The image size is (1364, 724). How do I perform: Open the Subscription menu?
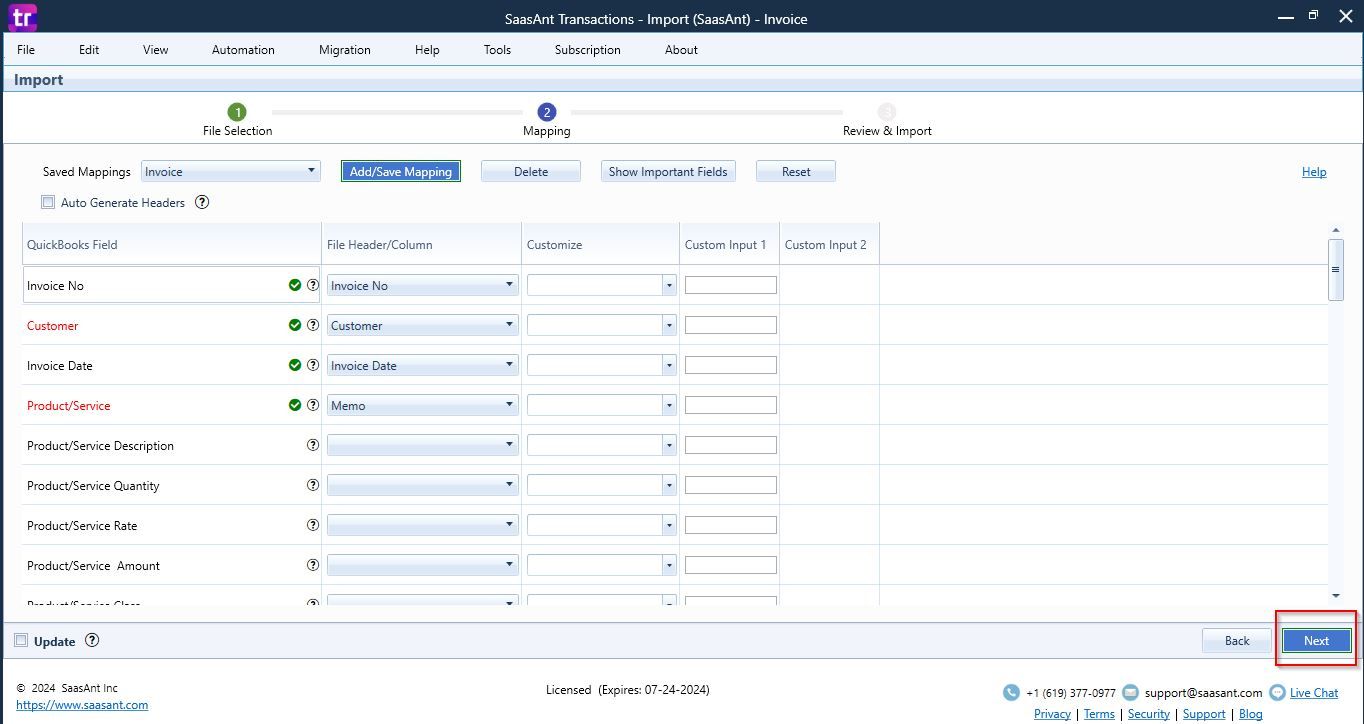click(x=588, y=49)
